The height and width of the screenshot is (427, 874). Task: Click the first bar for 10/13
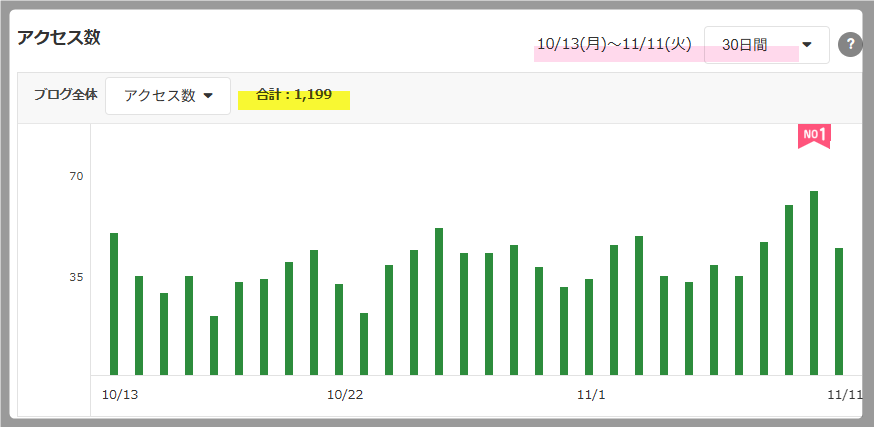pos(114,304)
